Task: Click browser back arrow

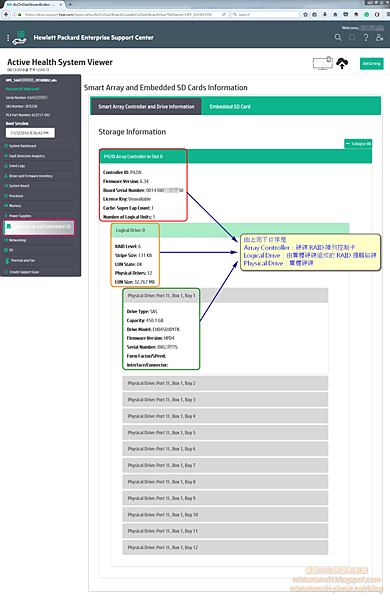Action: (6, 15)
